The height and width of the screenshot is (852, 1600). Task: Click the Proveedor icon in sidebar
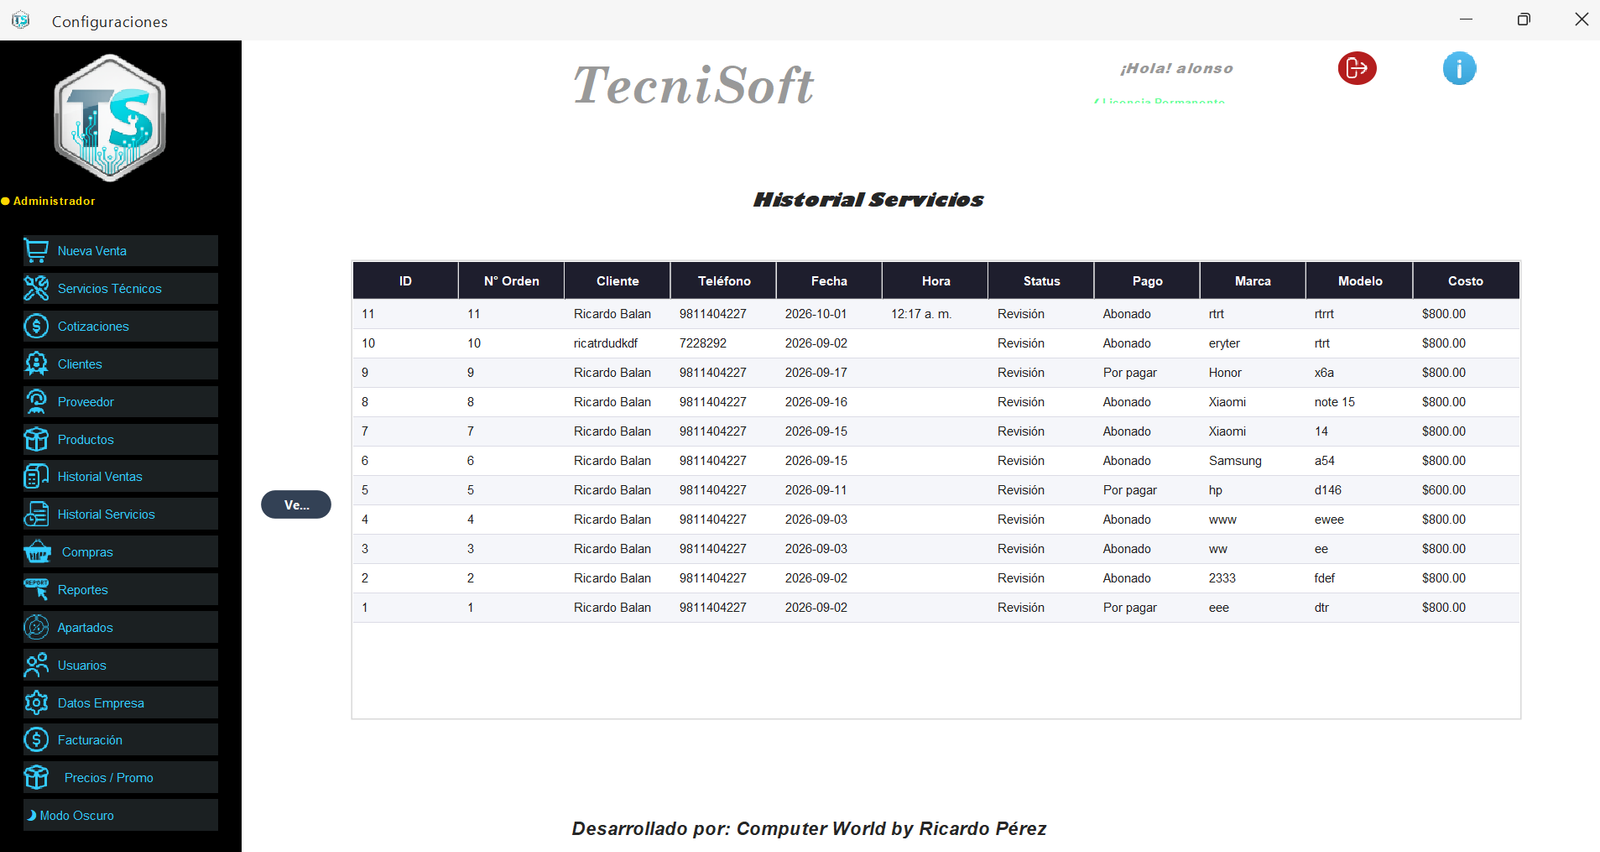[x=36, y=401]
